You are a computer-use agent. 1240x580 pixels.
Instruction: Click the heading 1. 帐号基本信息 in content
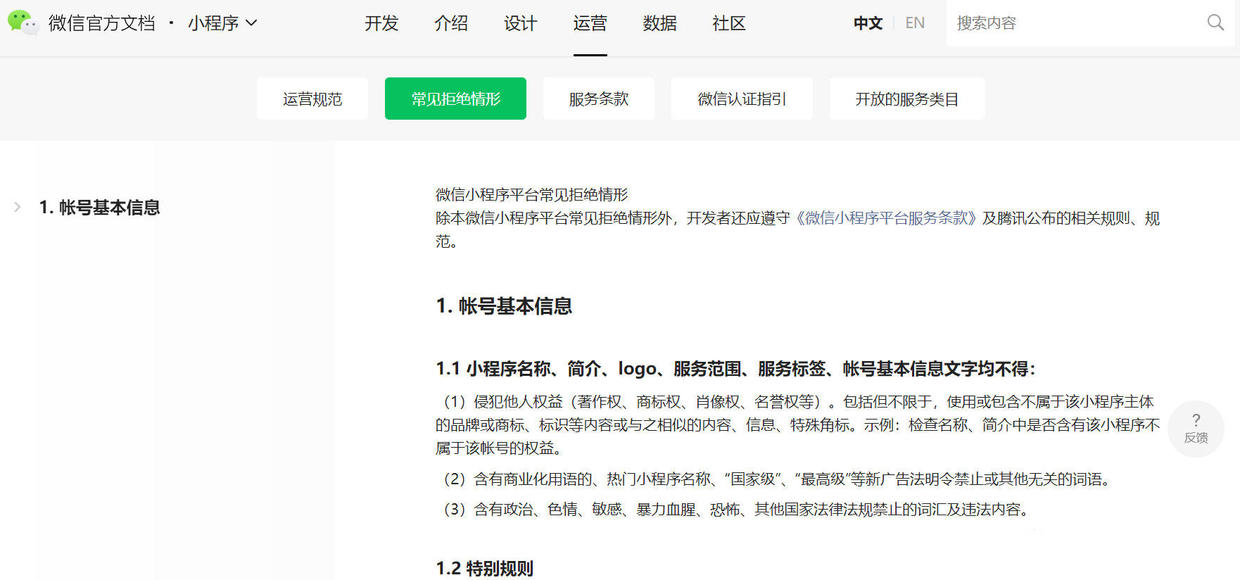(x=504, y=306)
